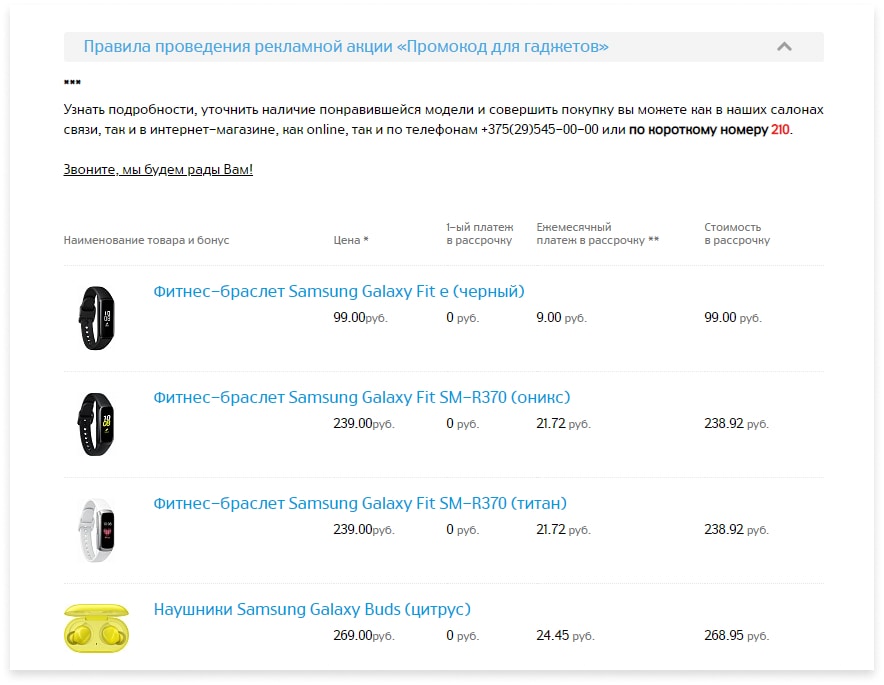884x685 pixels.
Task: Click the 24.45 руб. monthly payment for Galaxy Buds
Action: (565, 636)
